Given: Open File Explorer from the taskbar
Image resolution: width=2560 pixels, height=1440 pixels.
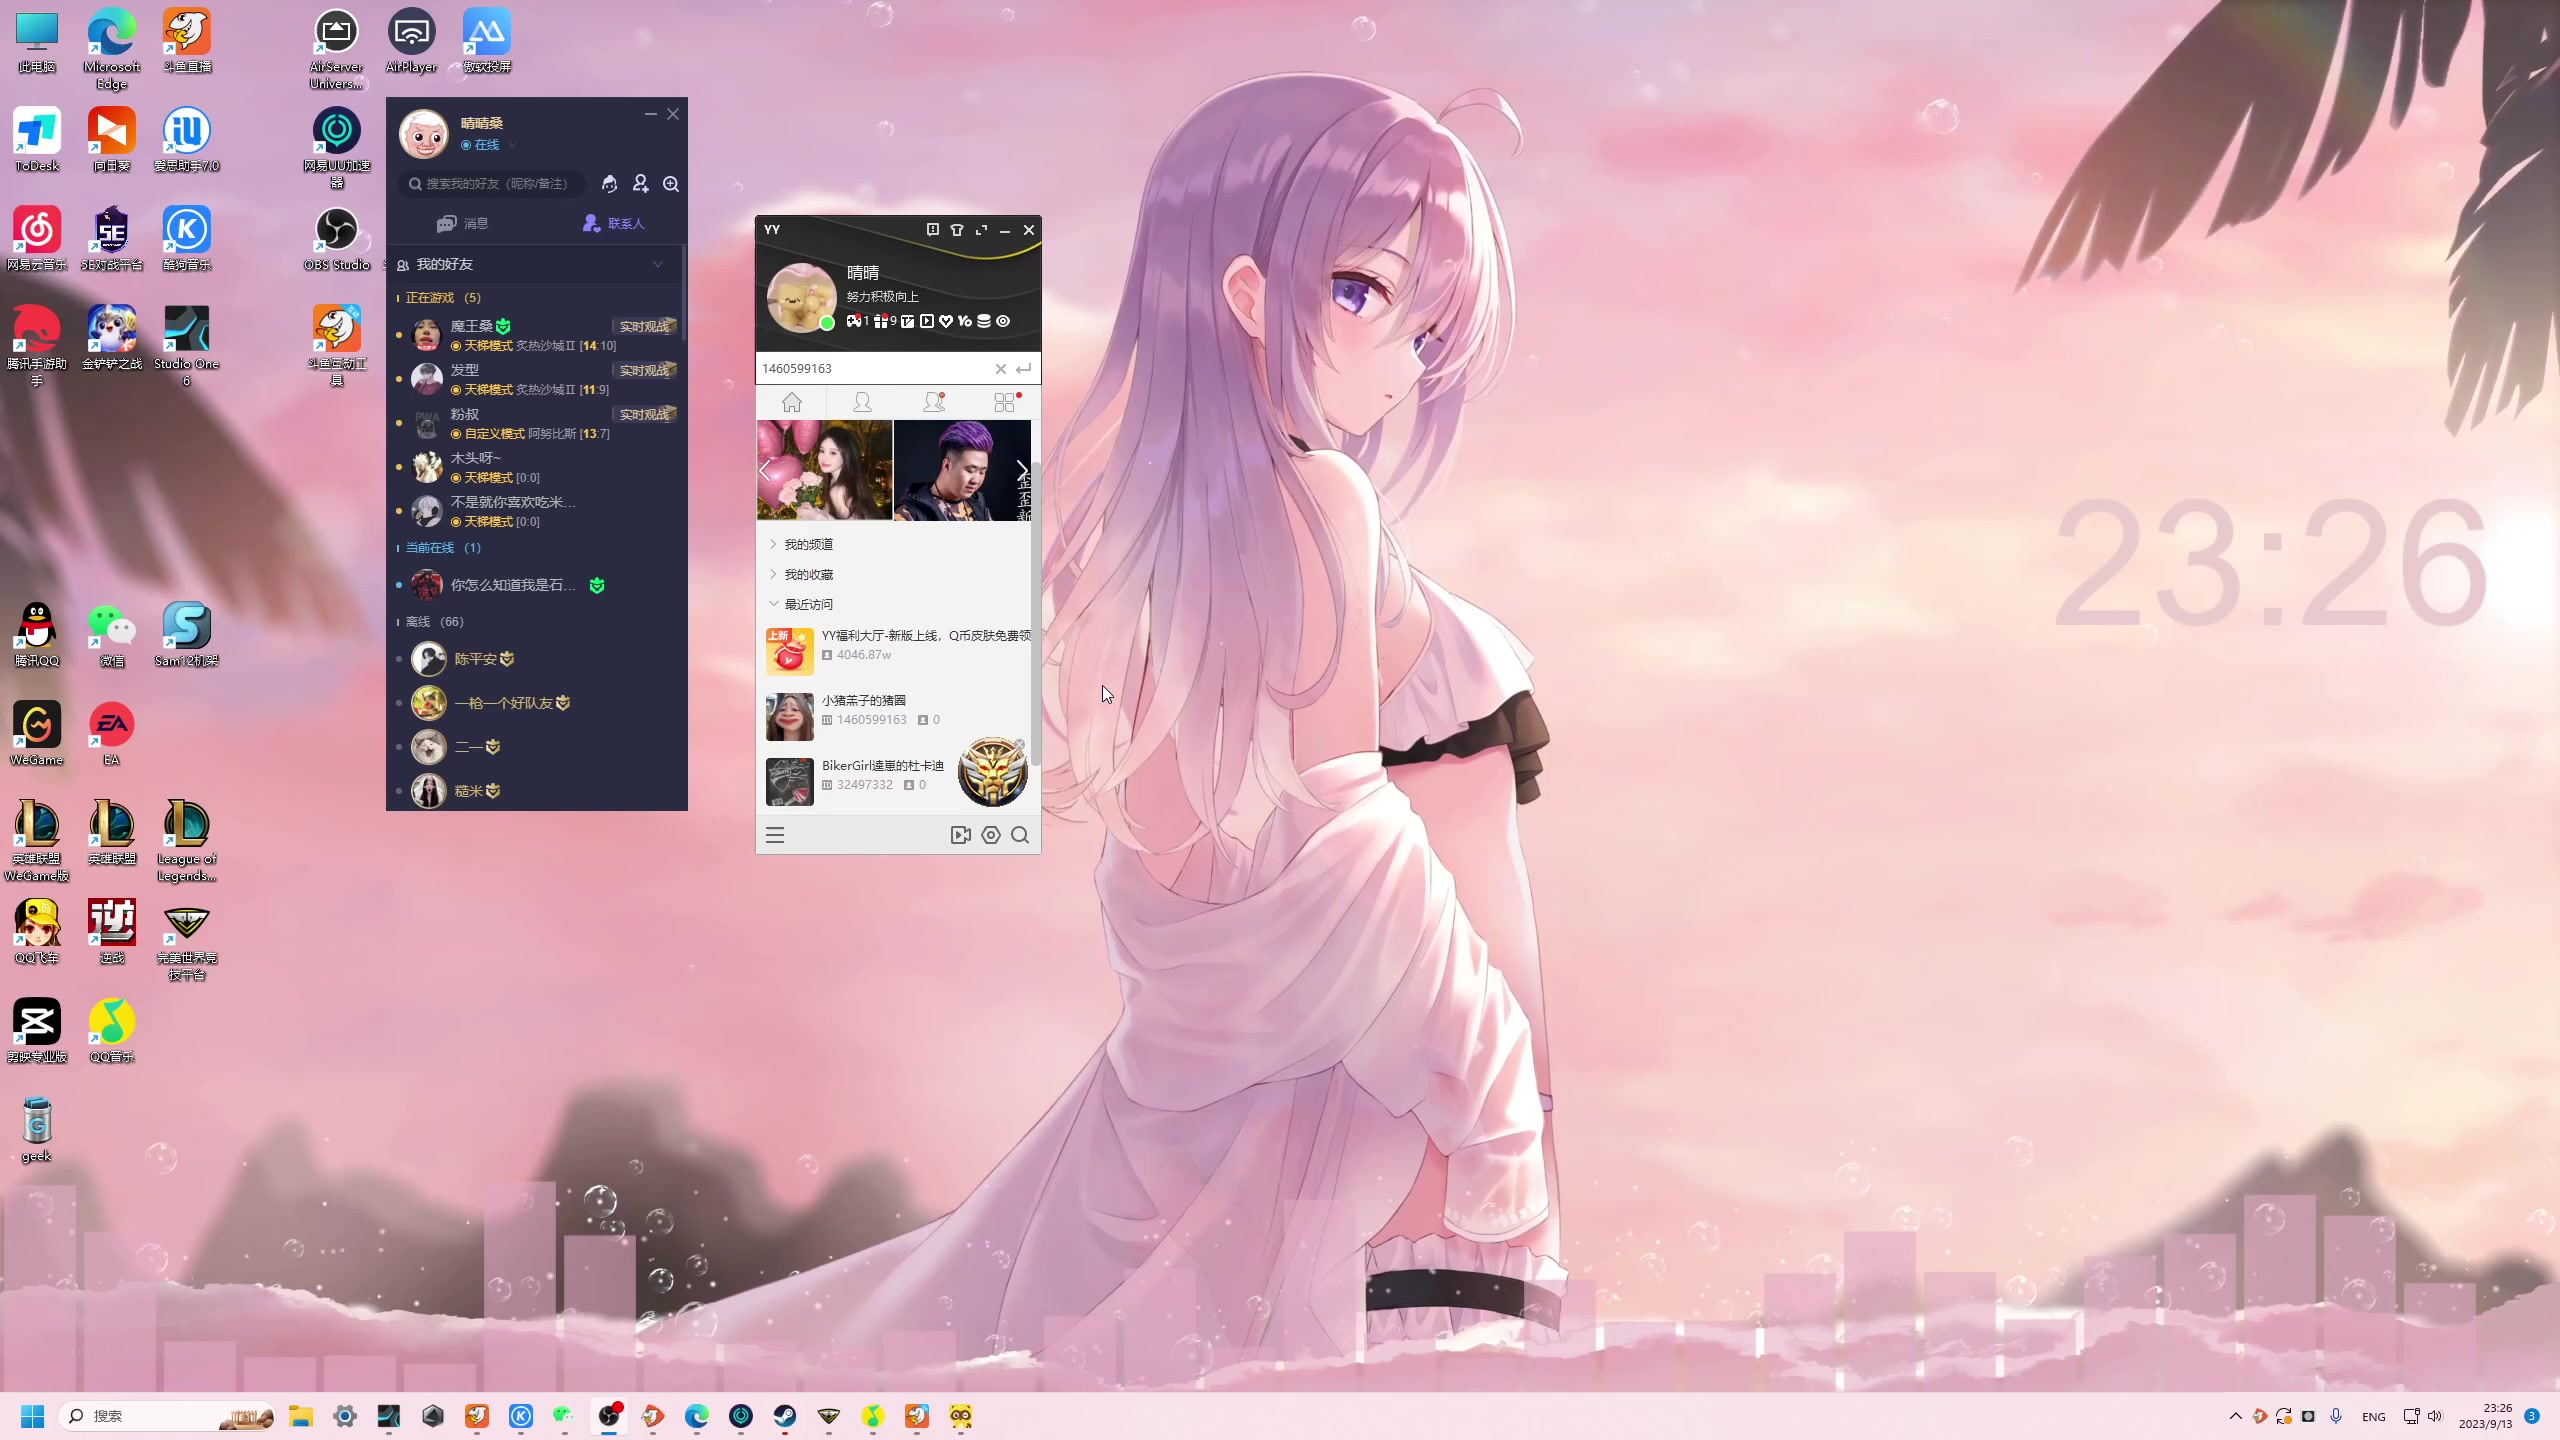Looking at the screenshot, I should click(x=301, y=1416).
